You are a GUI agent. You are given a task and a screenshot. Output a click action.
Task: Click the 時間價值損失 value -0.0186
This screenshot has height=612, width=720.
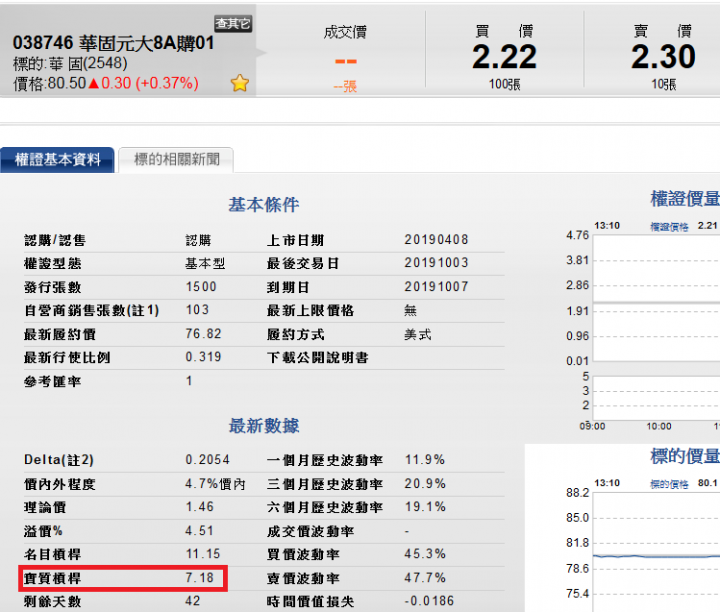pos(429,601)
